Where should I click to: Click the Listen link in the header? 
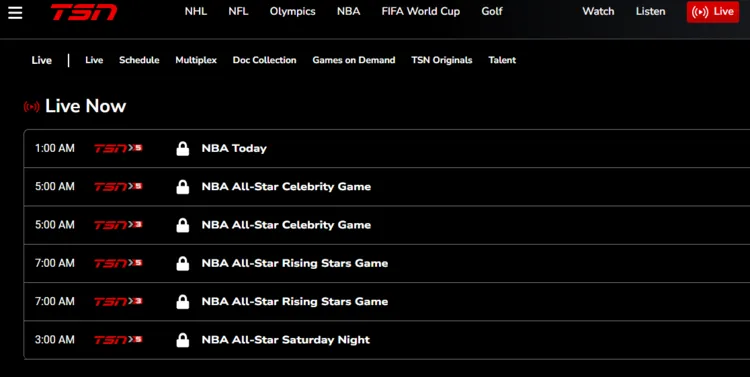point(651,11)
